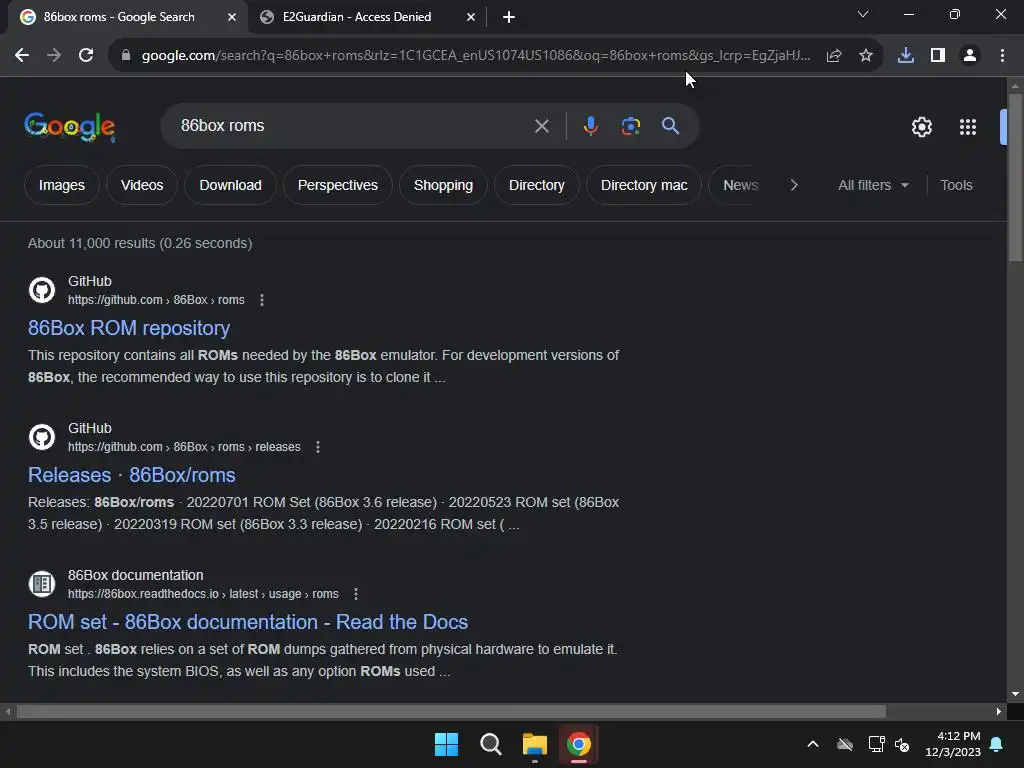Open ROM set - 86Box documentation link
This screenshot has width=1024, height=768.
(x=248, y=622)
